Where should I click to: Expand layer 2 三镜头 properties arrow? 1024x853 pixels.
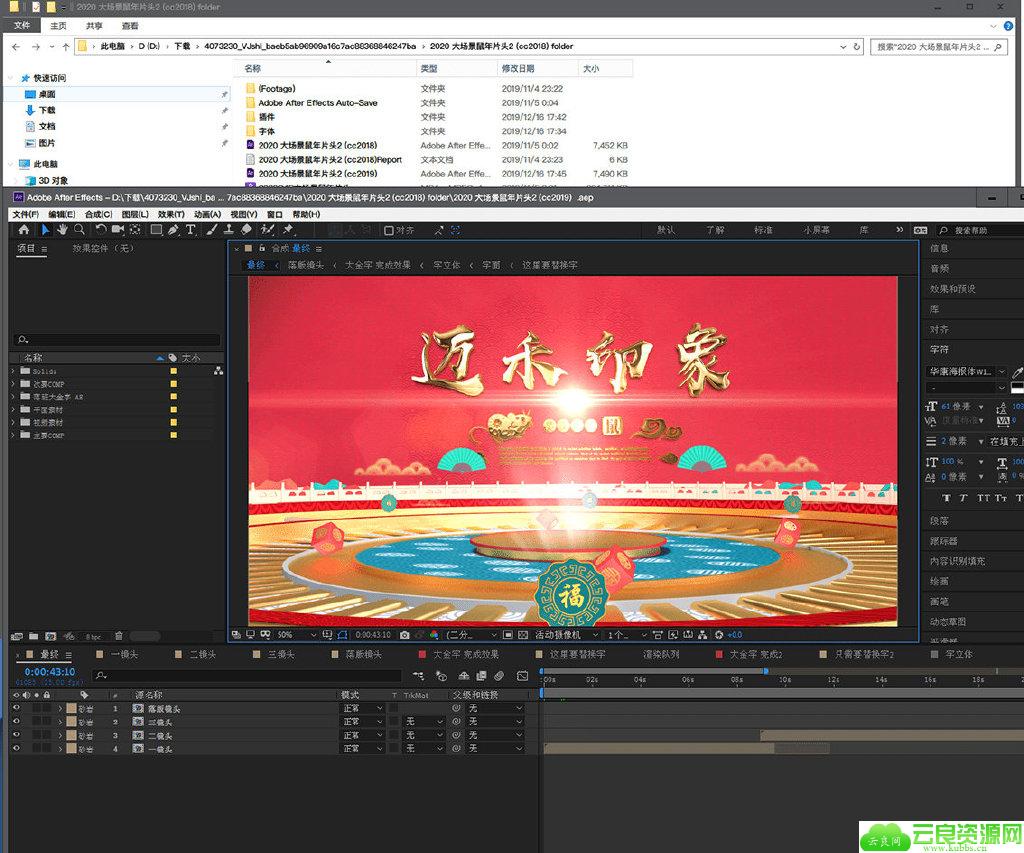[61, 722]
